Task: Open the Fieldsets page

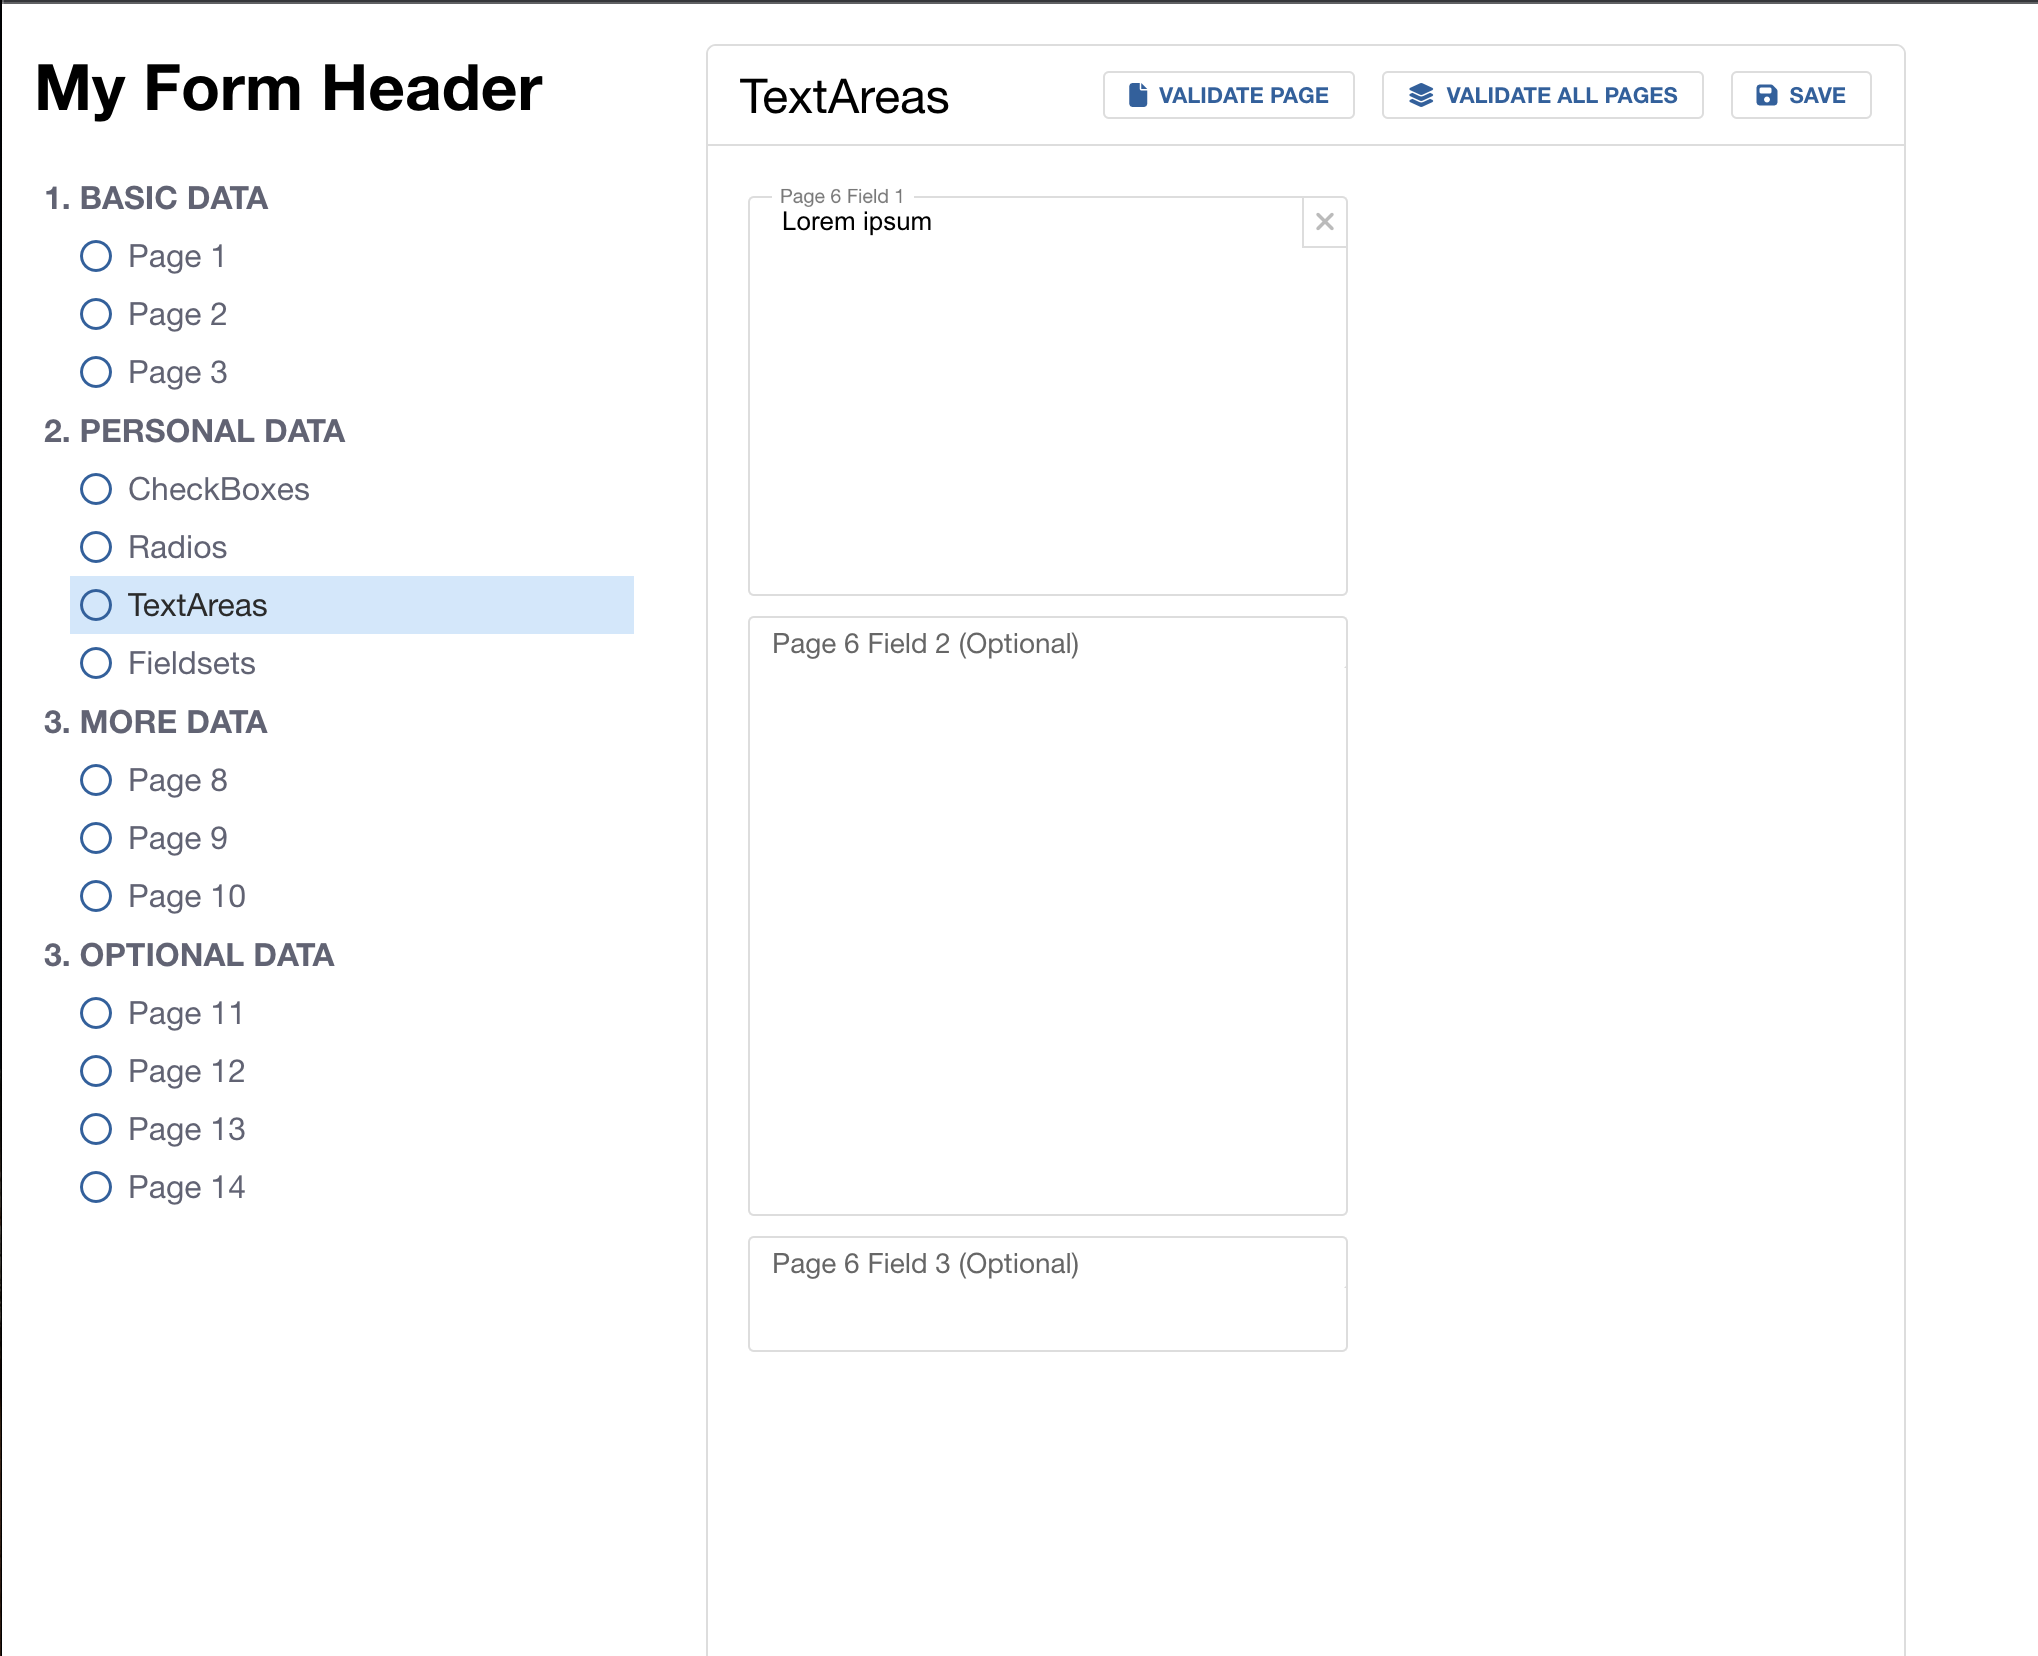Action: 352,663
